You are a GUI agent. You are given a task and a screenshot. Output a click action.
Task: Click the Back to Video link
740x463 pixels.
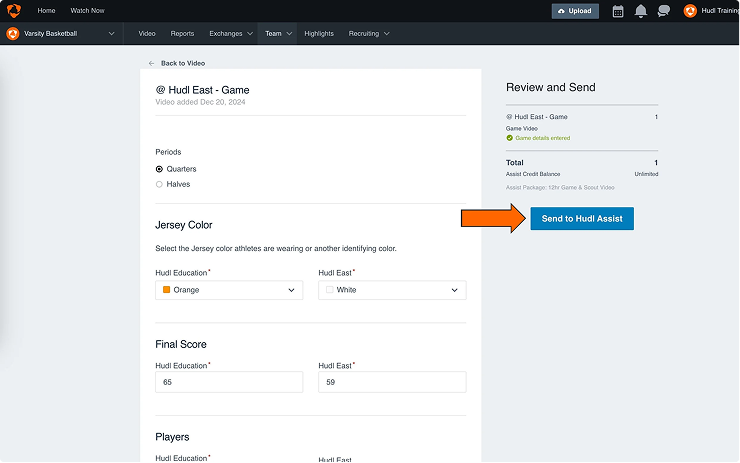point(183,63)
